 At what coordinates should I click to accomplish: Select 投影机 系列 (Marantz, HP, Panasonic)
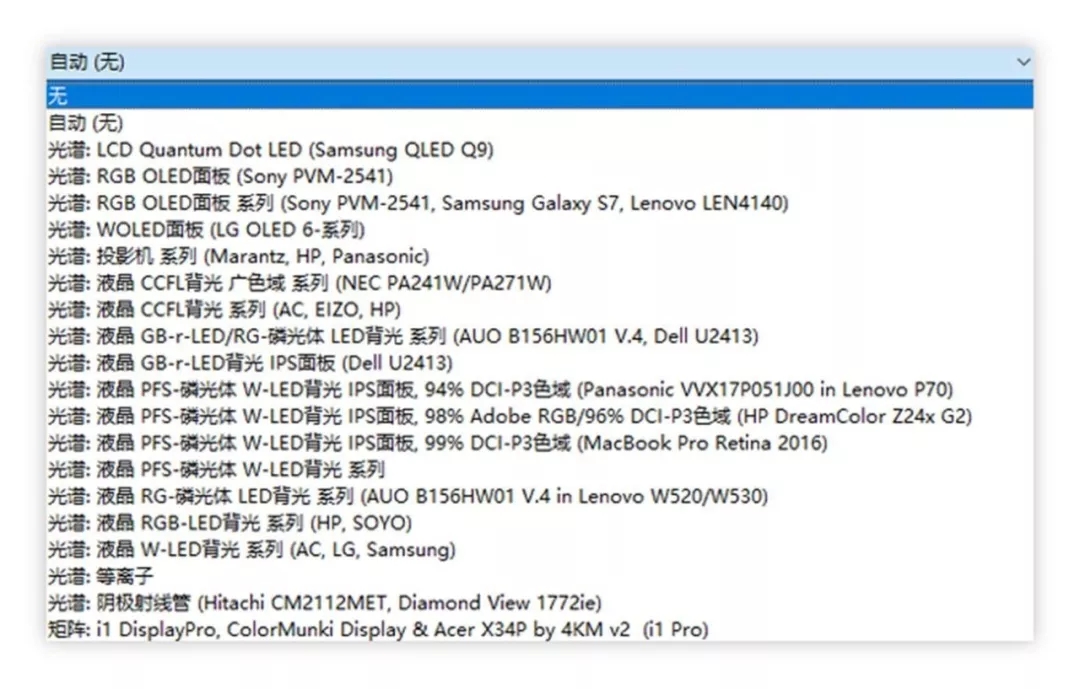[238, 257]
